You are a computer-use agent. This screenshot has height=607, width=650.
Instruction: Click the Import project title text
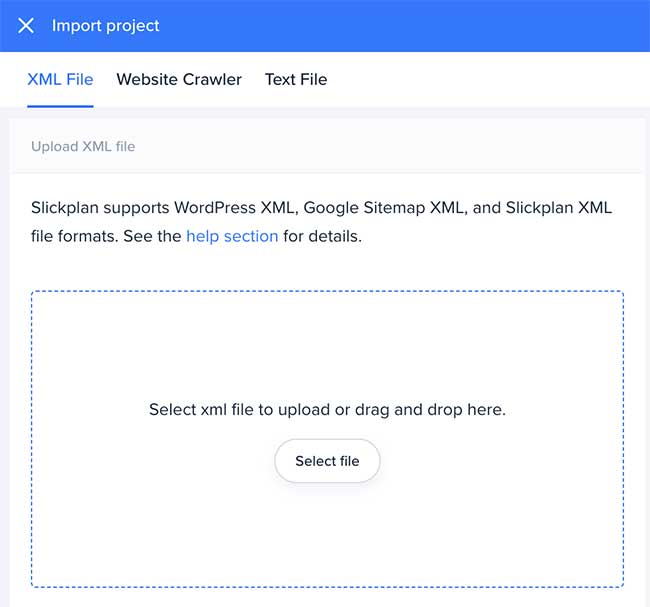pyautogui.click(x=106, y=26)
